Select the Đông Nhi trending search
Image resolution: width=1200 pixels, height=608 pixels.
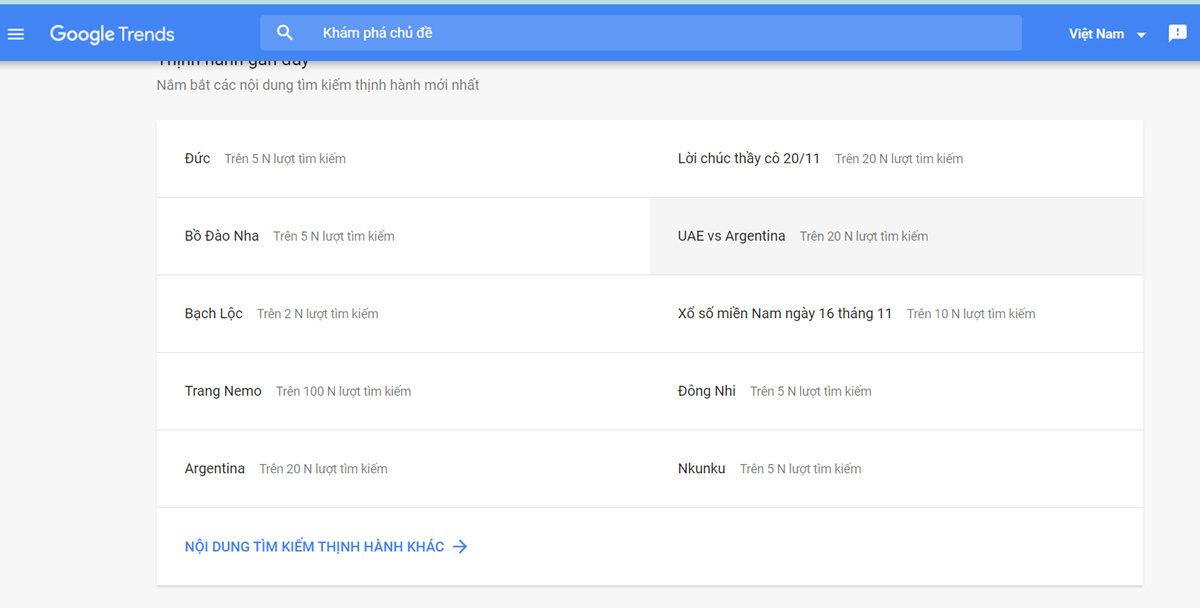[x=707, y=391]
